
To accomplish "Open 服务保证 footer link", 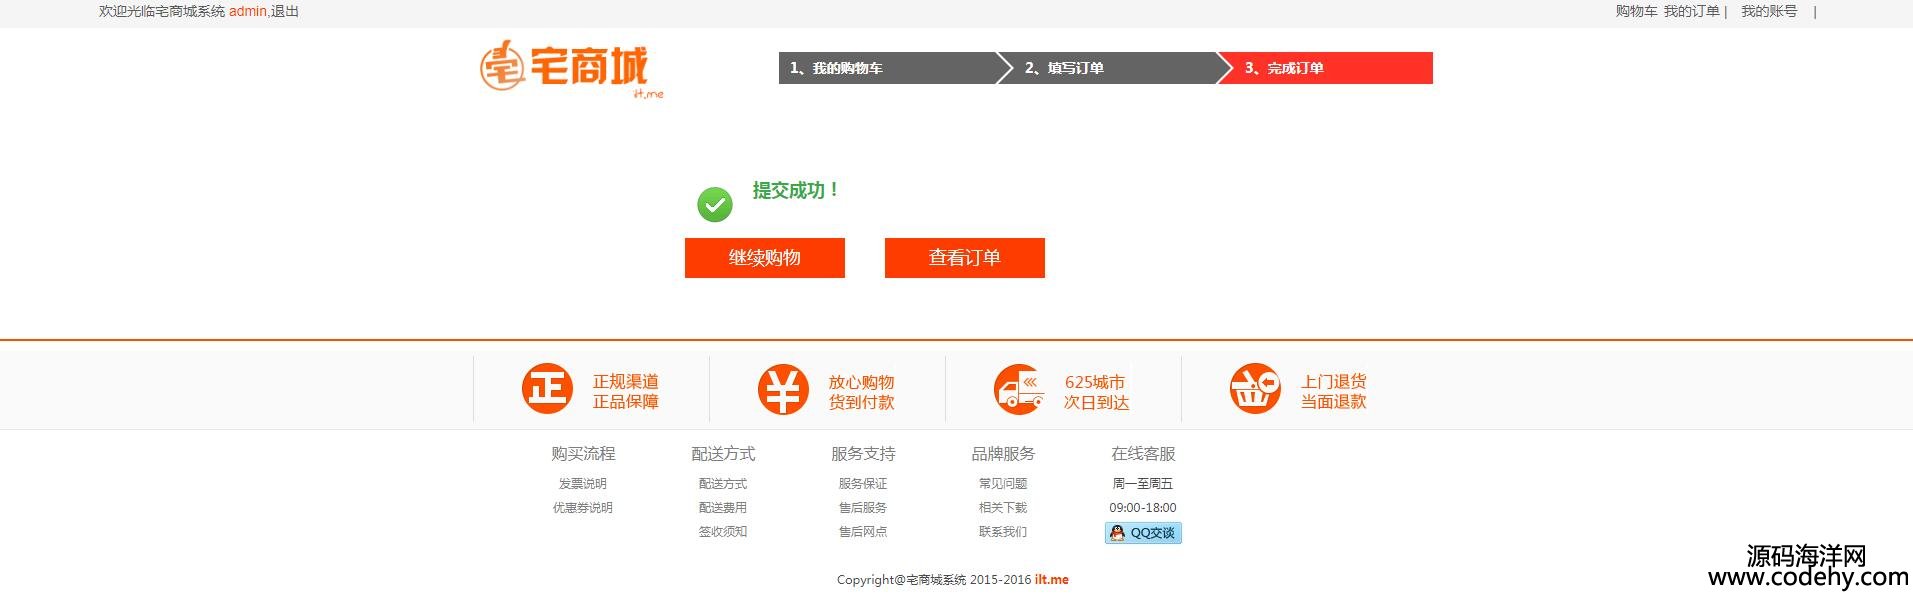I will [863, 484].
